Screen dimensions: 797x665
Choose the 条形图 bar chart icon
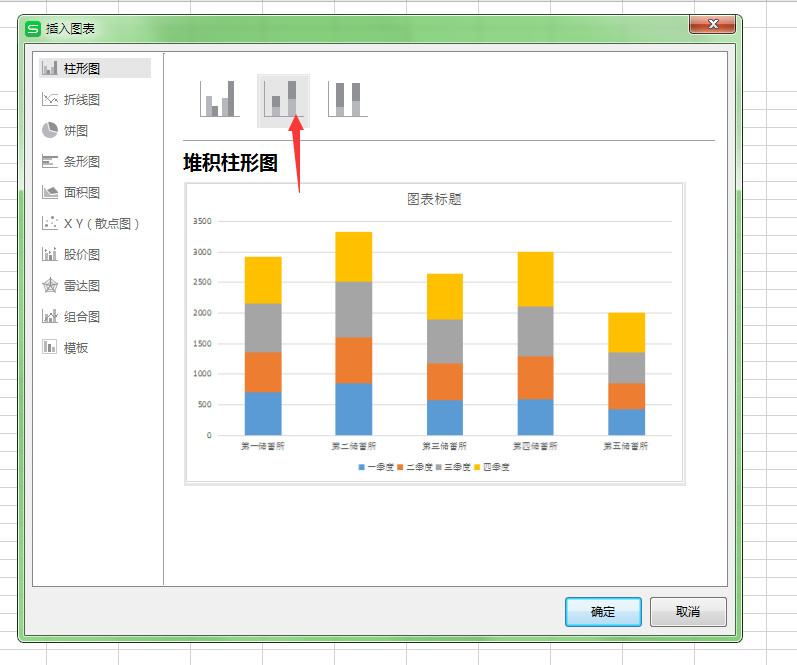tap(50, 162)
